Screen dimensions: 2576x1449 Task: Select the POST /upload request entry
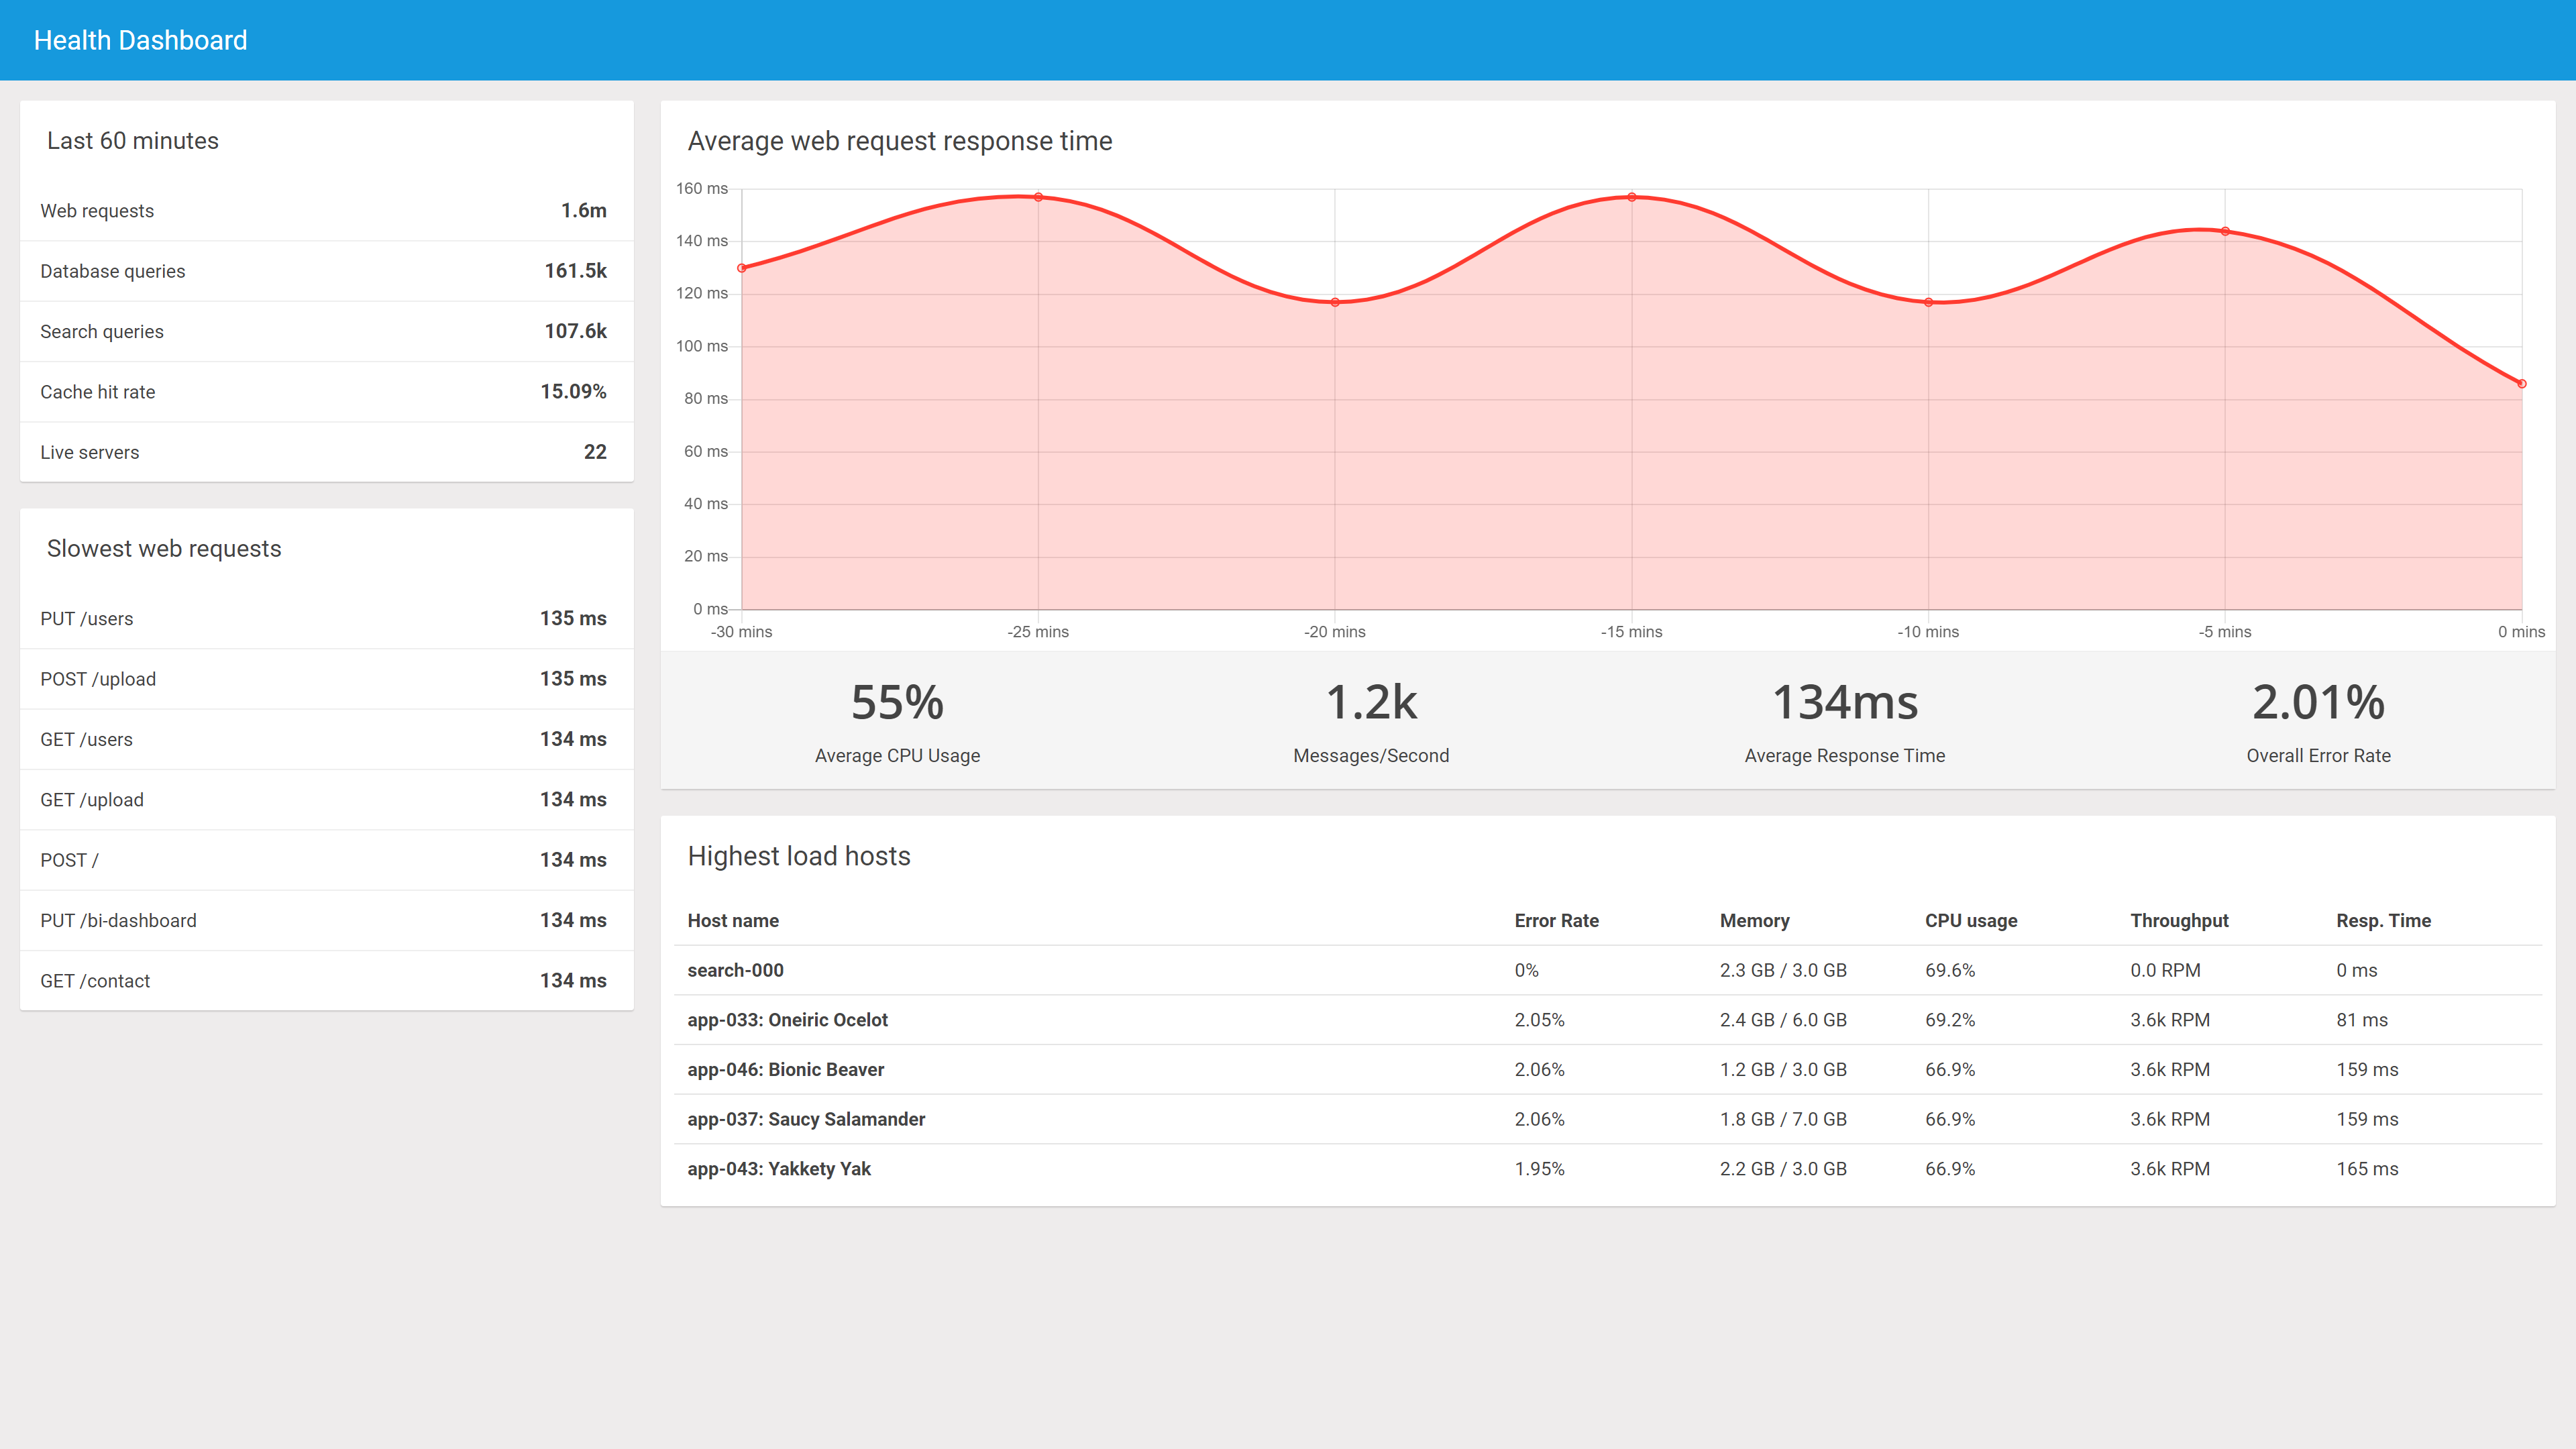(326, 679)
